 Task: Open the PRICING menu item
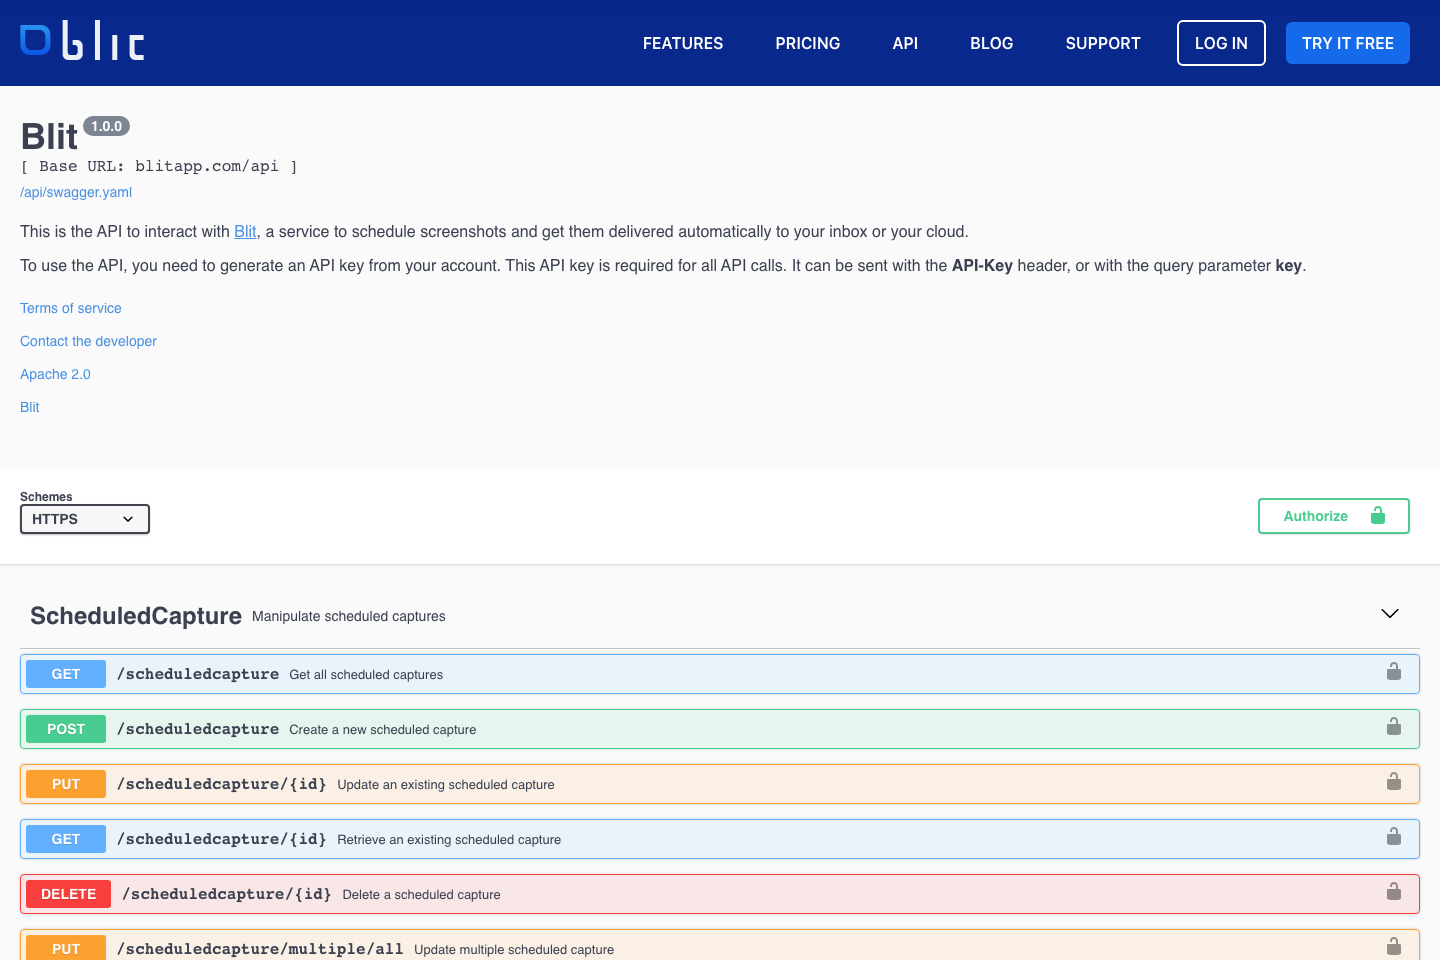point(807,43)
